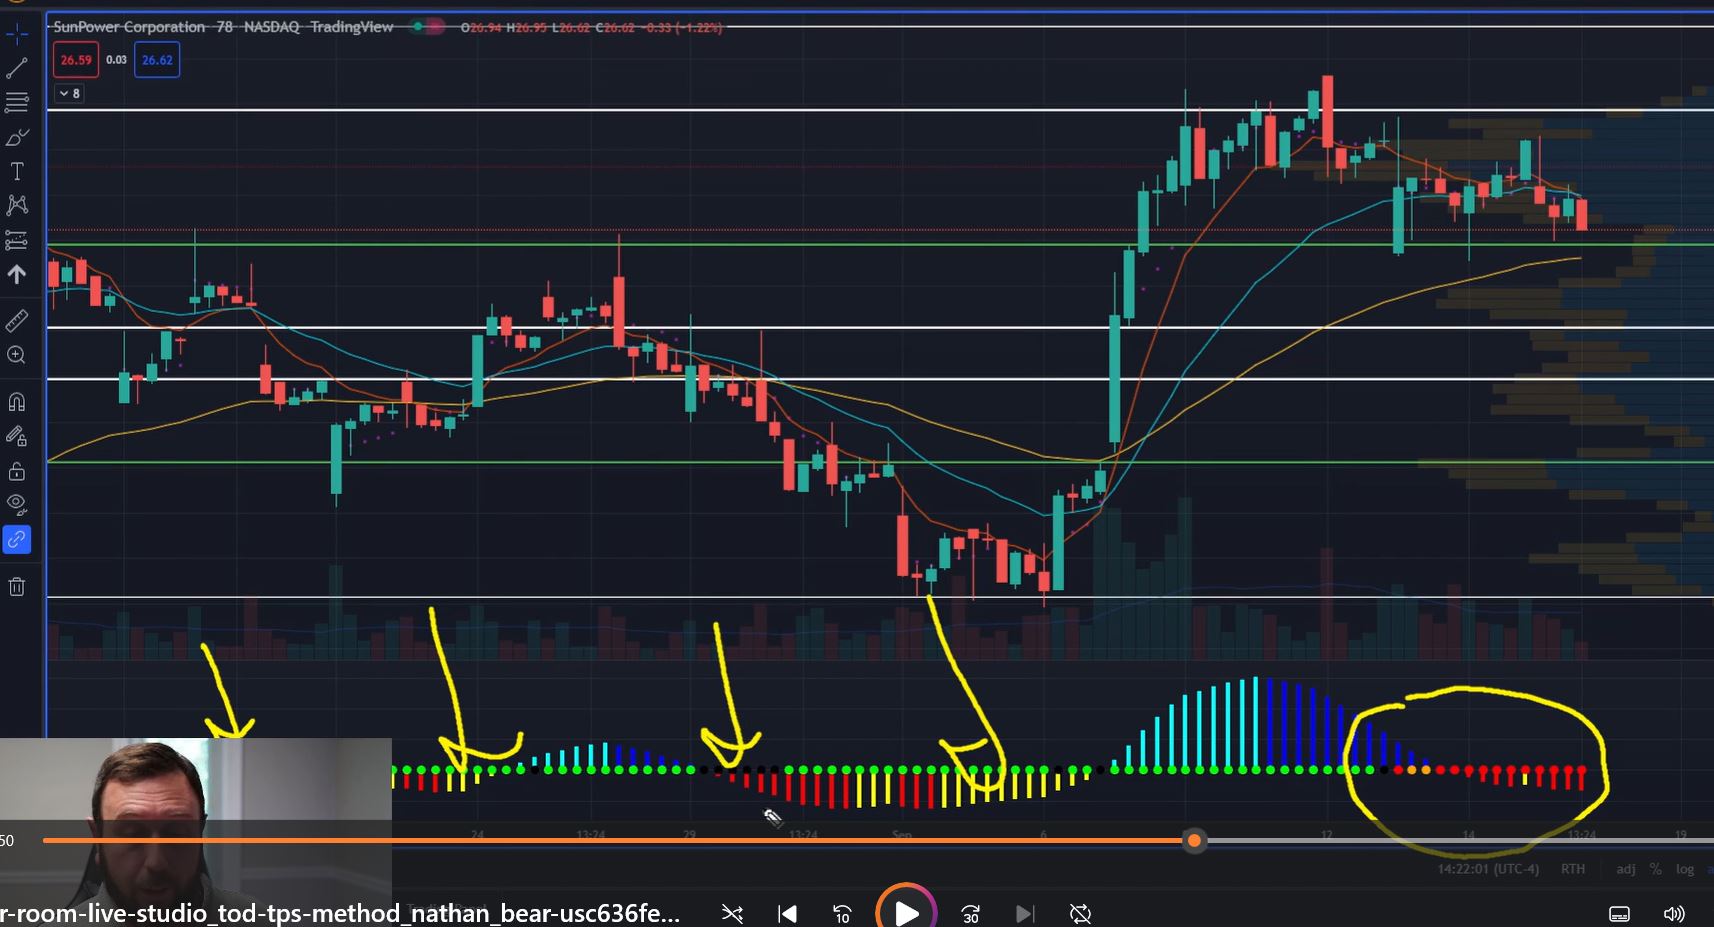
Task: Select the Text annotation tool
Action: click(x=17, y=171)
